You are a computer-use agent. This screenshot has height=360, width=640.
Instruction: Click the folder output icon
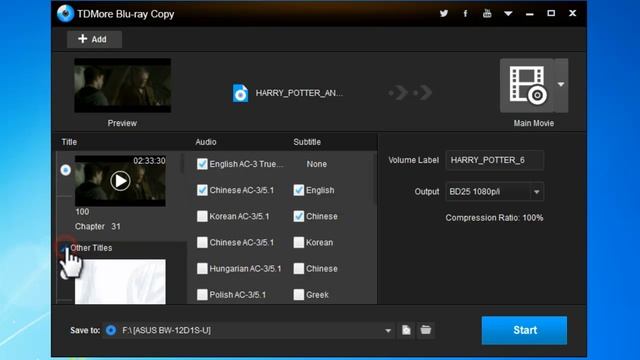(x=426, y=330)
